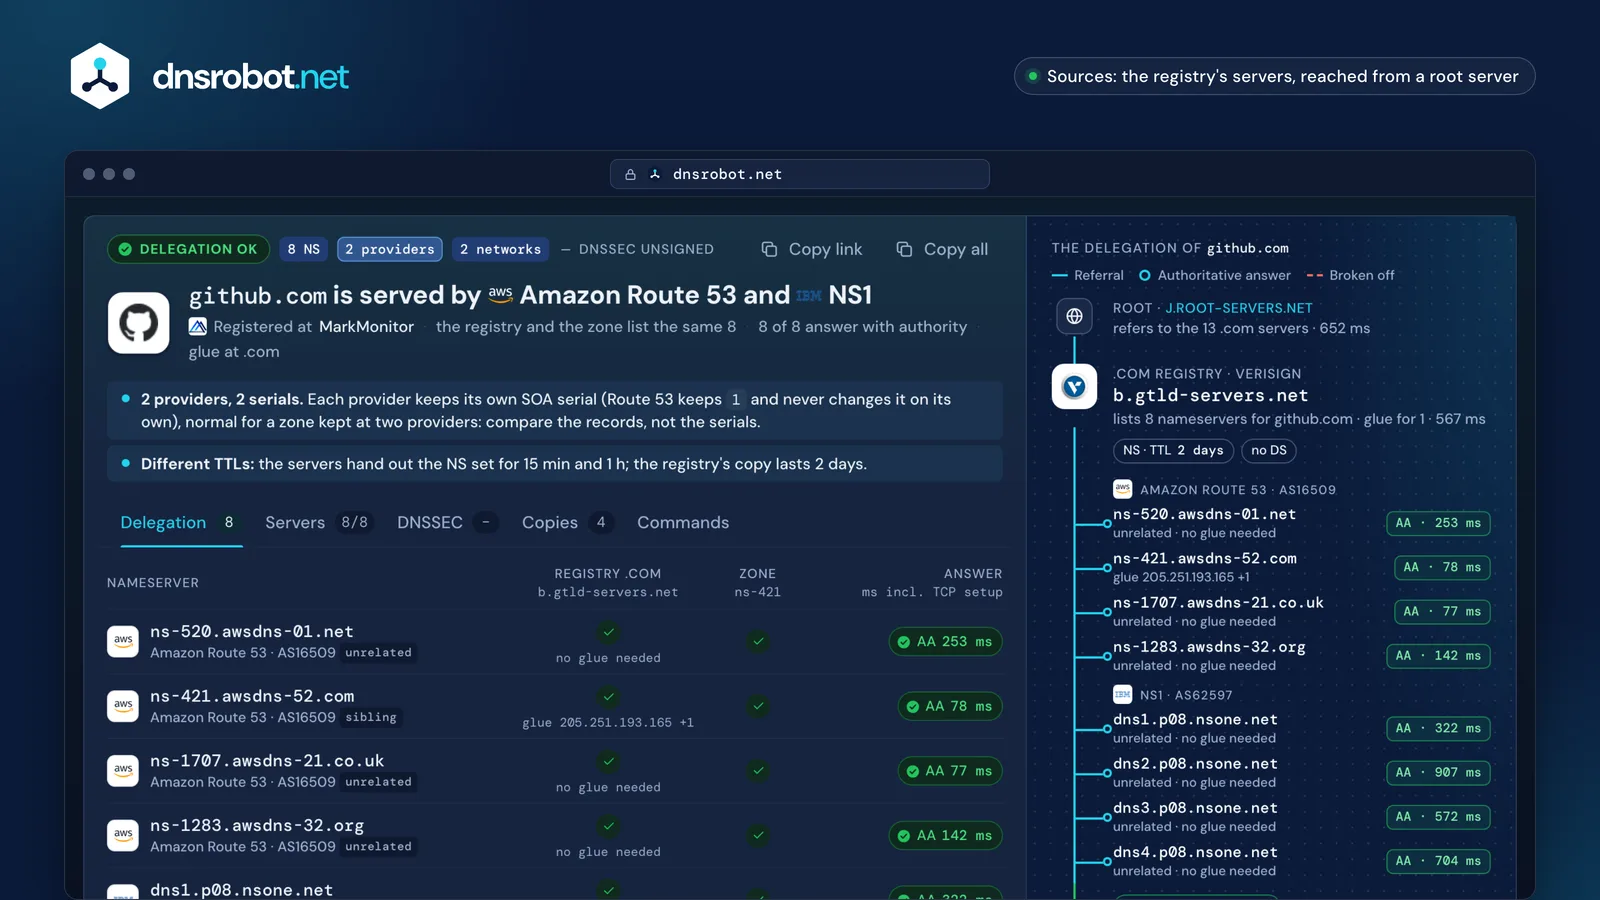Click the Sources pill in the header
The width and height of the screenshot is (1600, 900).
(1274, 76)
